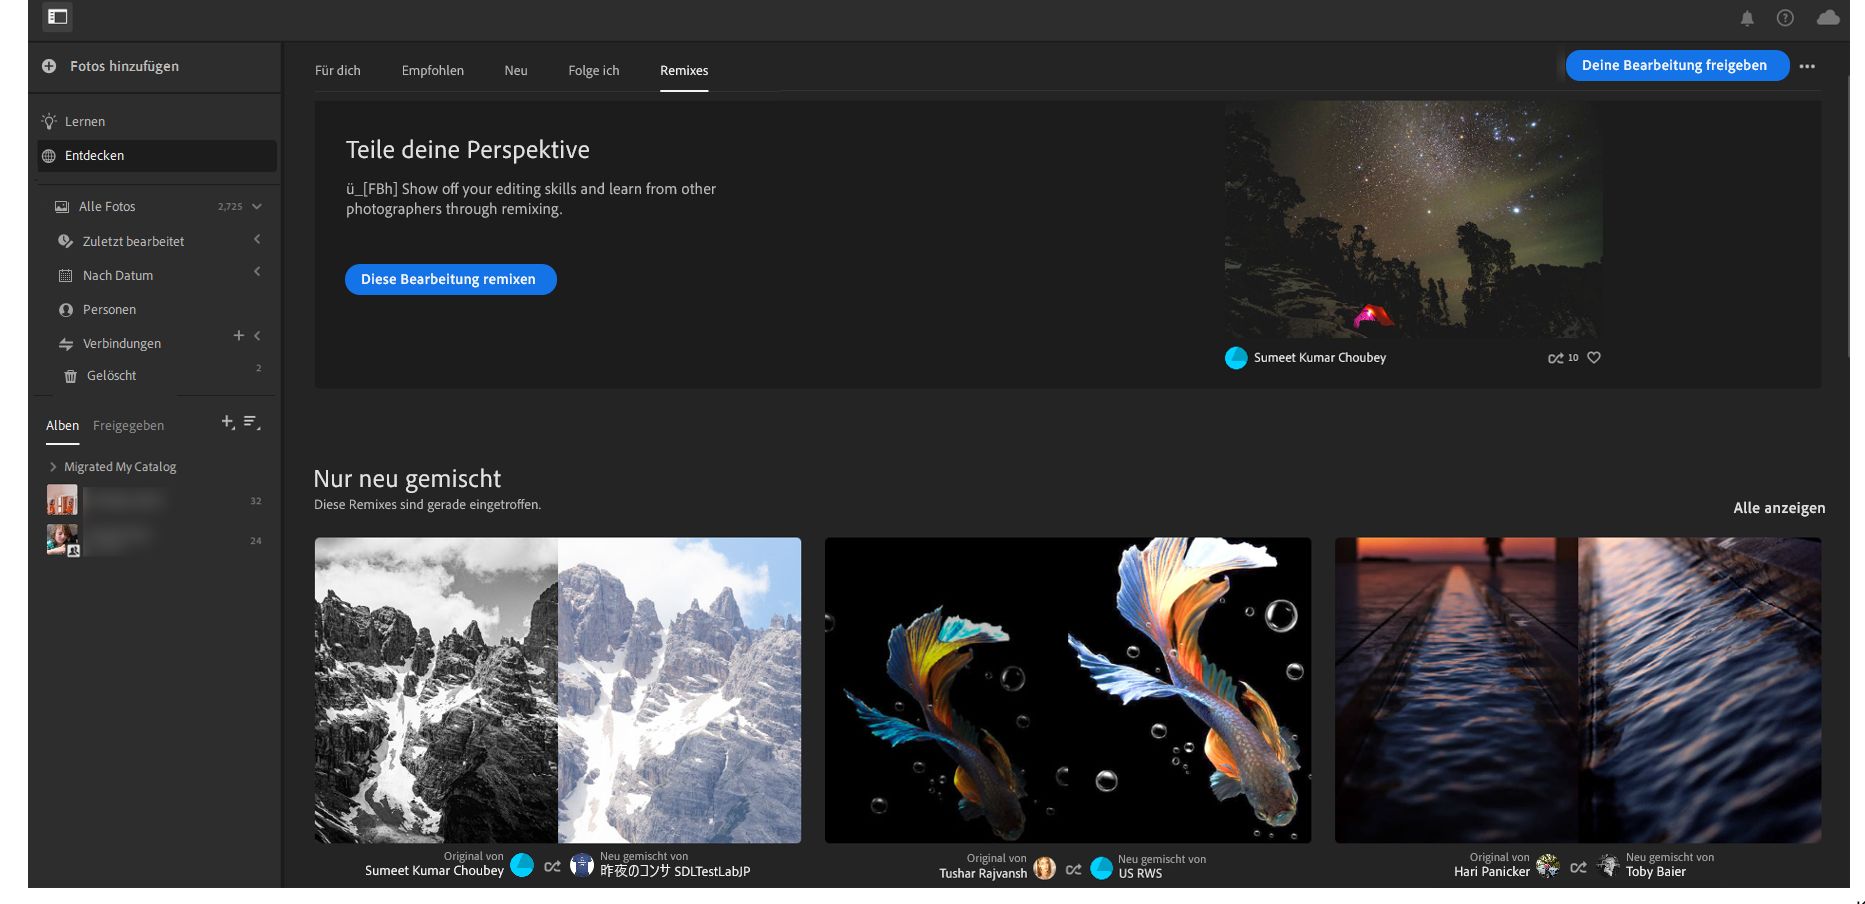The width and height of the screenshot is (1865, 904).
Task: Open the album thumbnail with 32 photos
Action: tap(62, 500)
